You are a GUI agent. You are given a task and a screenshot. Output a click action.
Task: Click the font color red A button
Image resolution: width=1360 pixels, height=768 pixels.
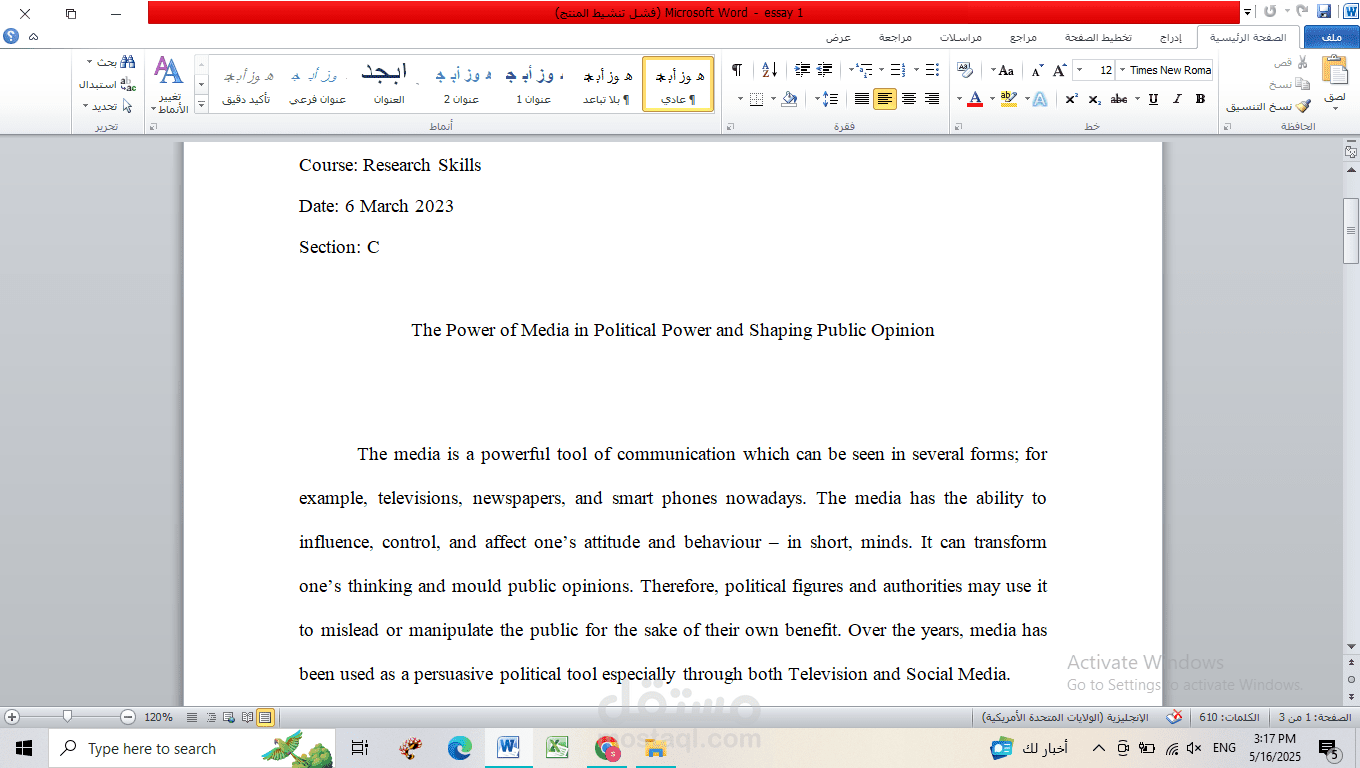pos(975,99)
